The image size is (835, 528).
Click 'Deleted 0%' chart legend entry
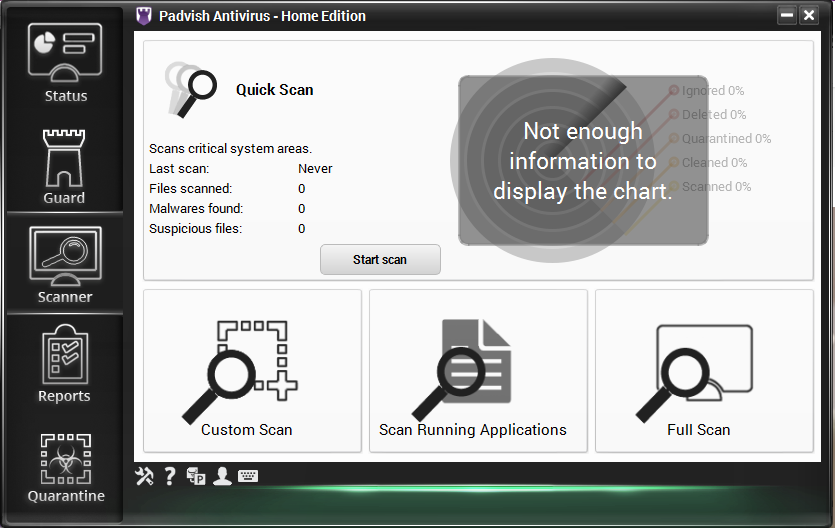point(708,114)
